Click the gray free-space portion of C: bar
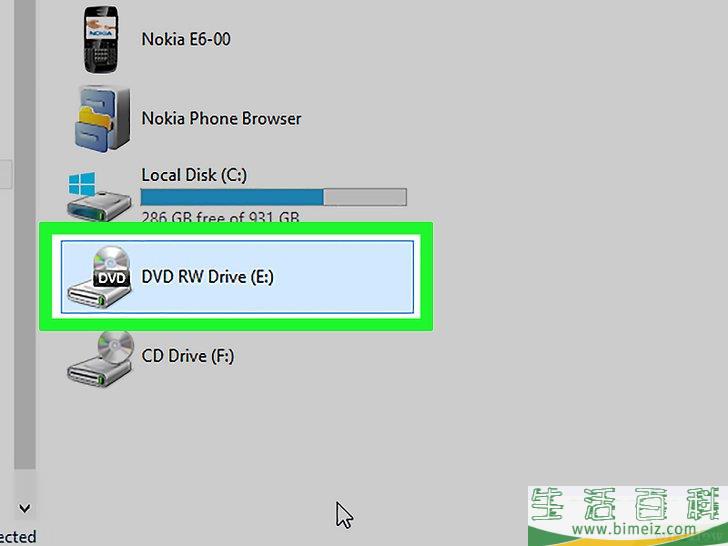The height and width of the screenshot is (546, 728). pyautogui.click(x=365, y=197)
